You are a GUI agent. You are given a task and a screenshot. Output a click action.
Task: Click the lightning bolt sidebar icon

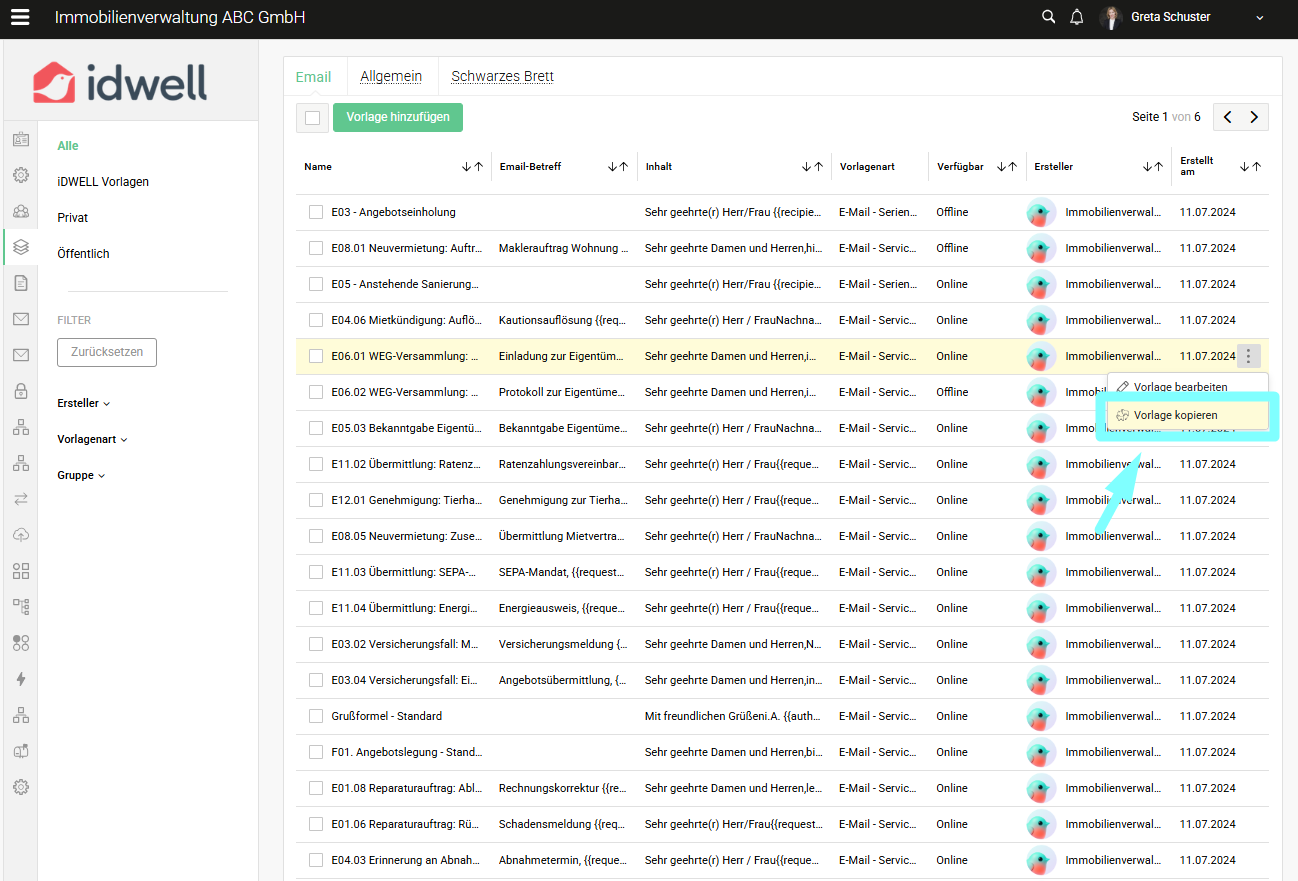pos(20,679)
